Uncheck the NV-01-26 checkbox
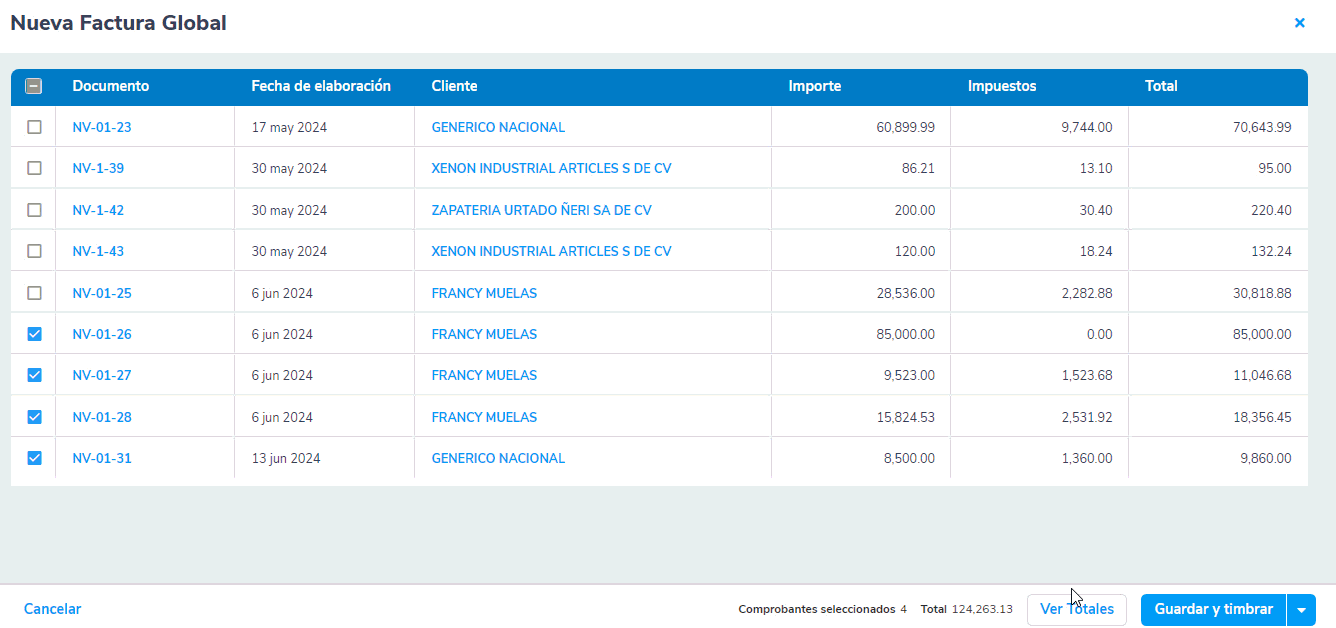Screen dimensions: 1336x628 click(34, 334)
